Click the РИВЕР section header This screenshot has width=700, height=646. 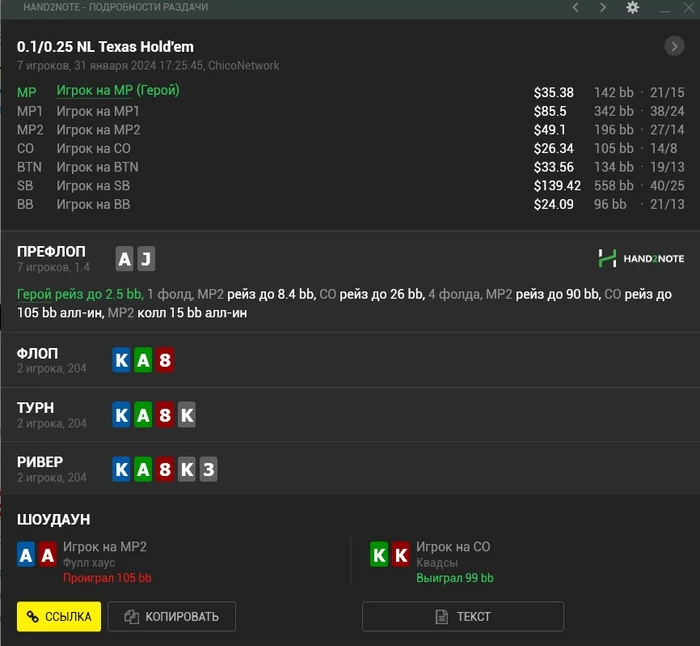[x=40, y=462]
